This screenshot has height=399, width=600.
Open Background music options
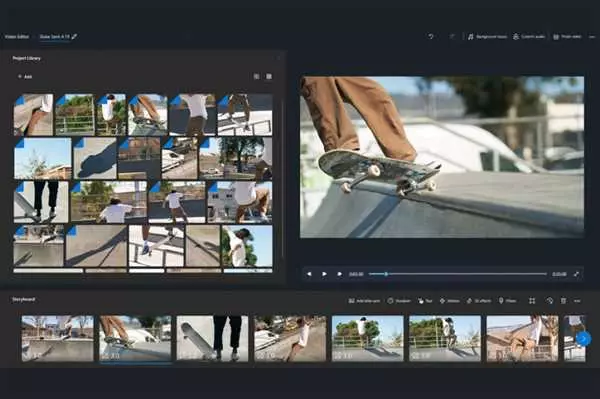click(488, 37)
